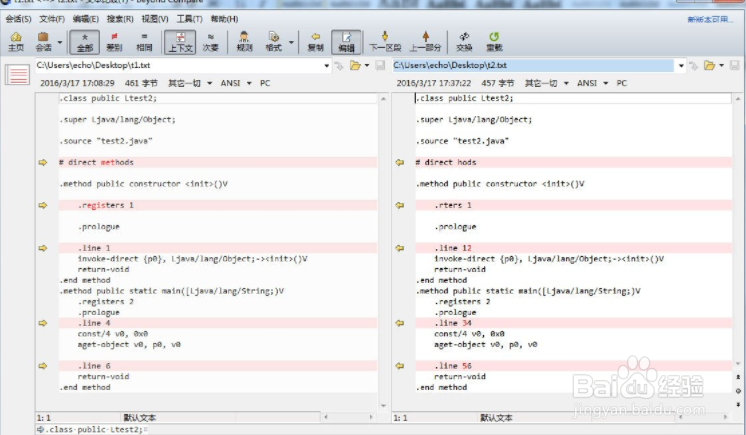Click the left pane save disk icon
The height and width of the screenshot is (435, 746).
[x=380, y=65]
